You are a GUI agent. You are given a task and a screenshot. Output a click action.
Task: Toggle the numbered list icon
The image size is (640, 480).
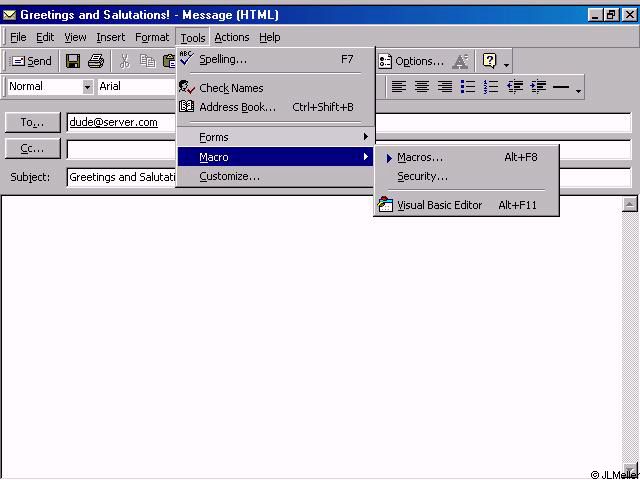(491, 87)
